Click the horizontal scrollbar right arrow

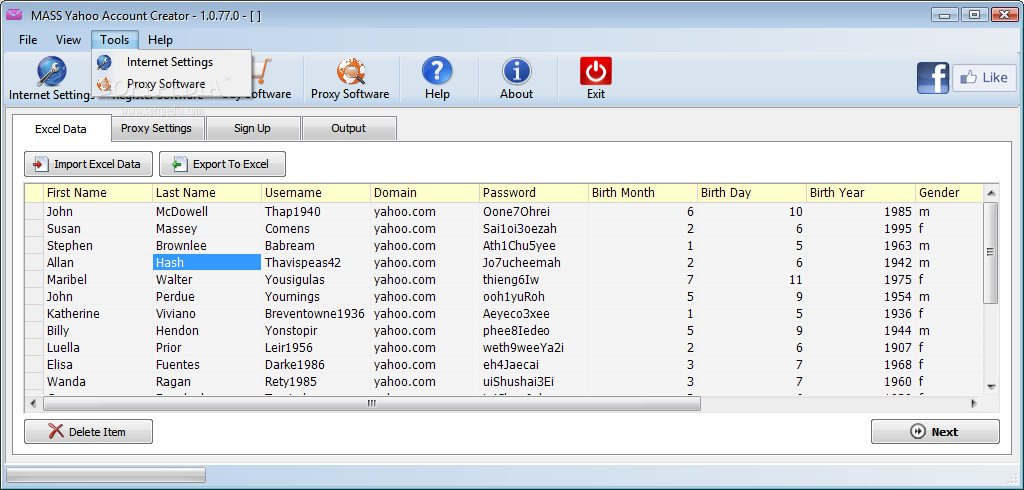(x=974, y=404)
